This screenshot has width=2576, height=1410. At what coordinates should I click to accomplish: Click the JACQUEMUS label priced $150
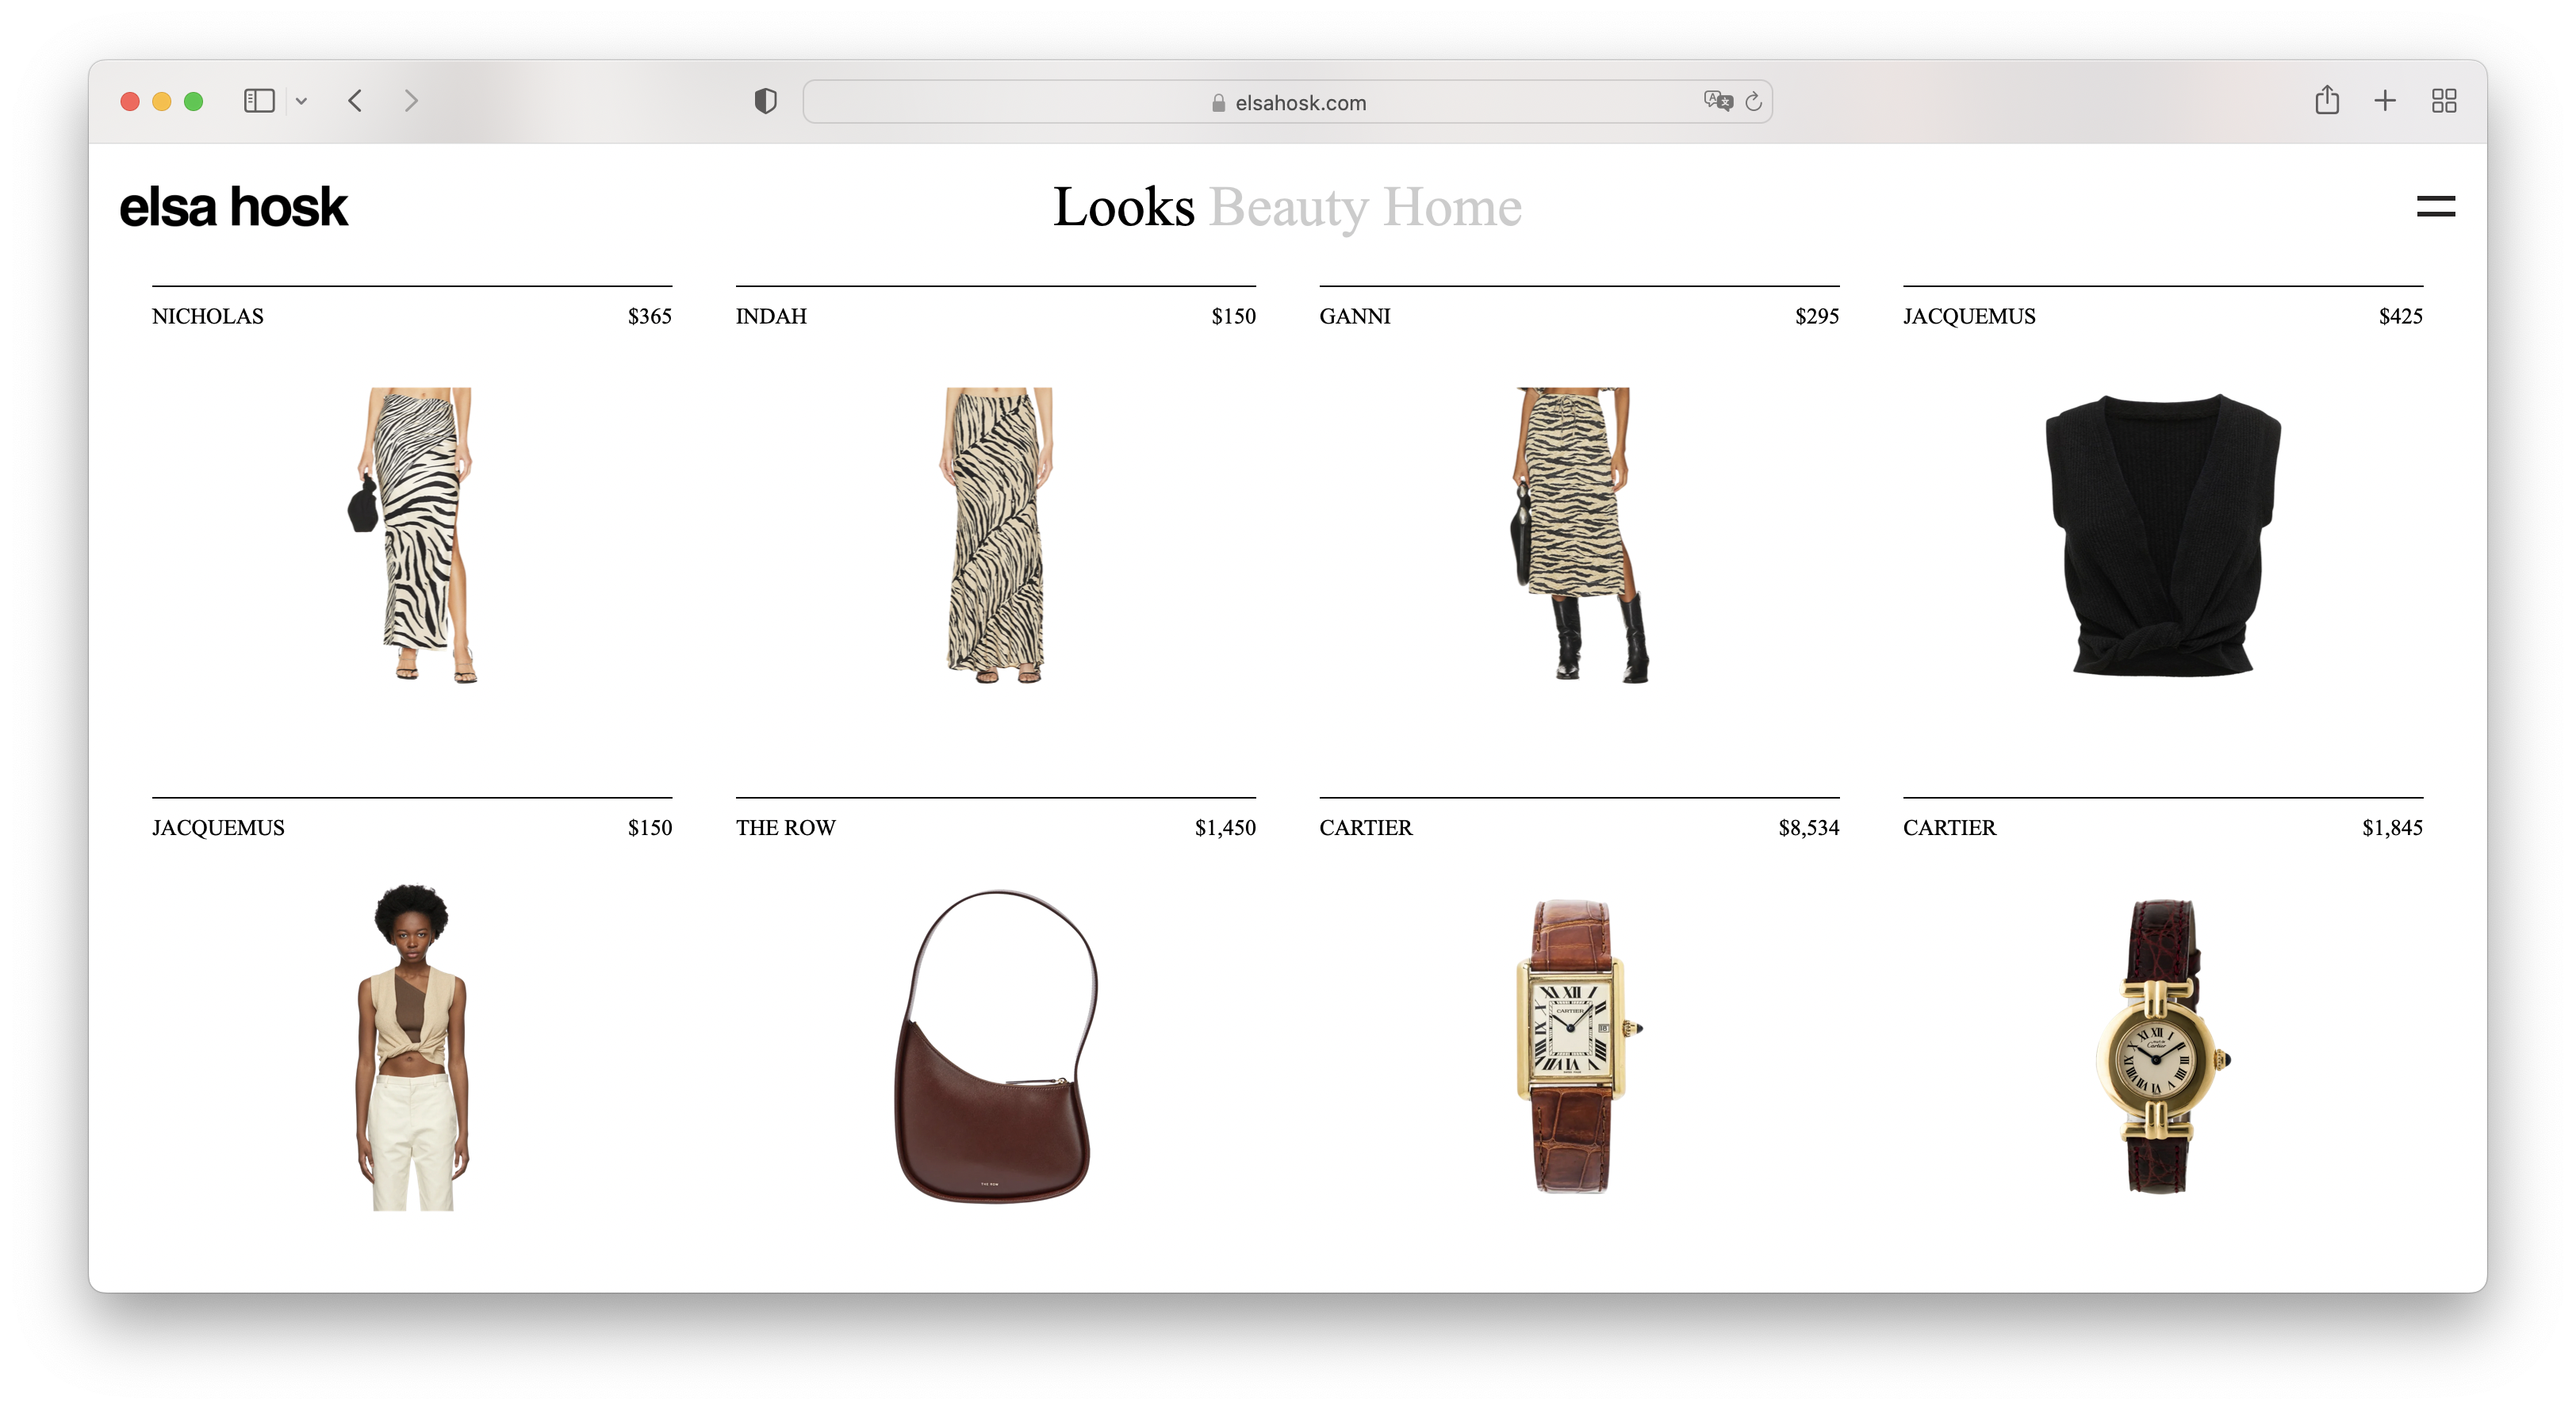pyautogui.click(x=218, y=828)
